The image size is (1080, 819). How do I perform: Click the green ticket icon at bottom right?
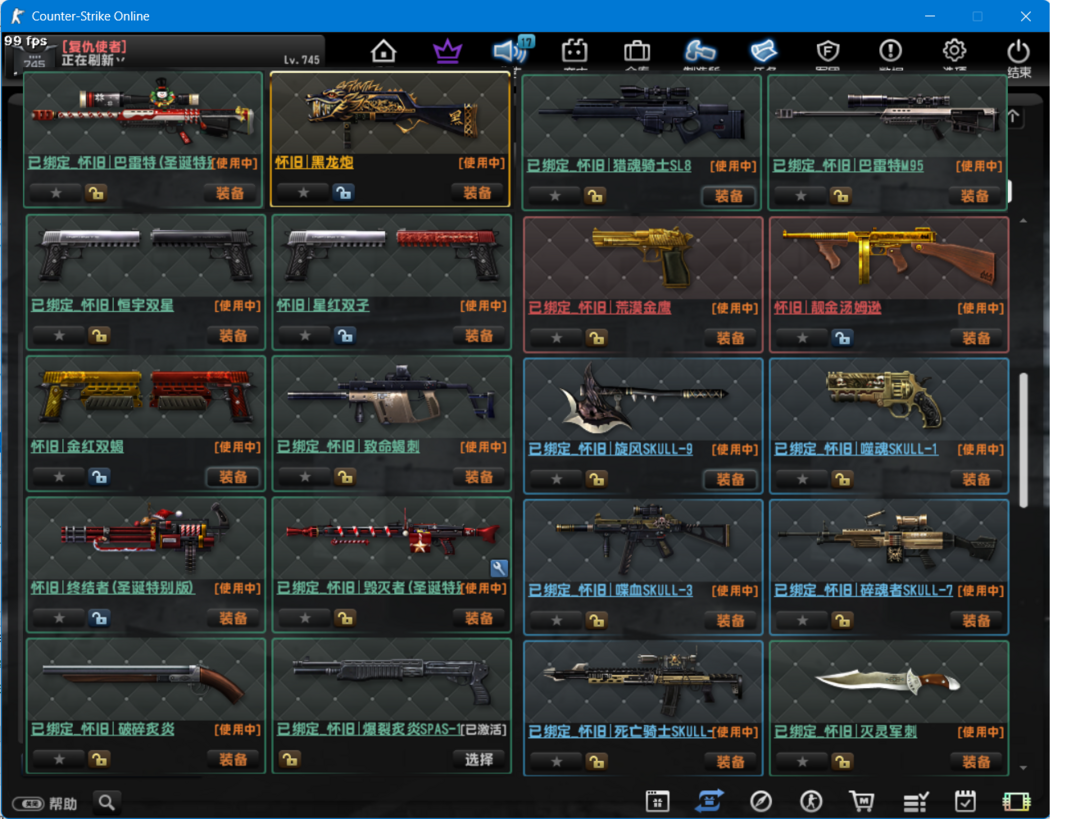coord(1016,801)
